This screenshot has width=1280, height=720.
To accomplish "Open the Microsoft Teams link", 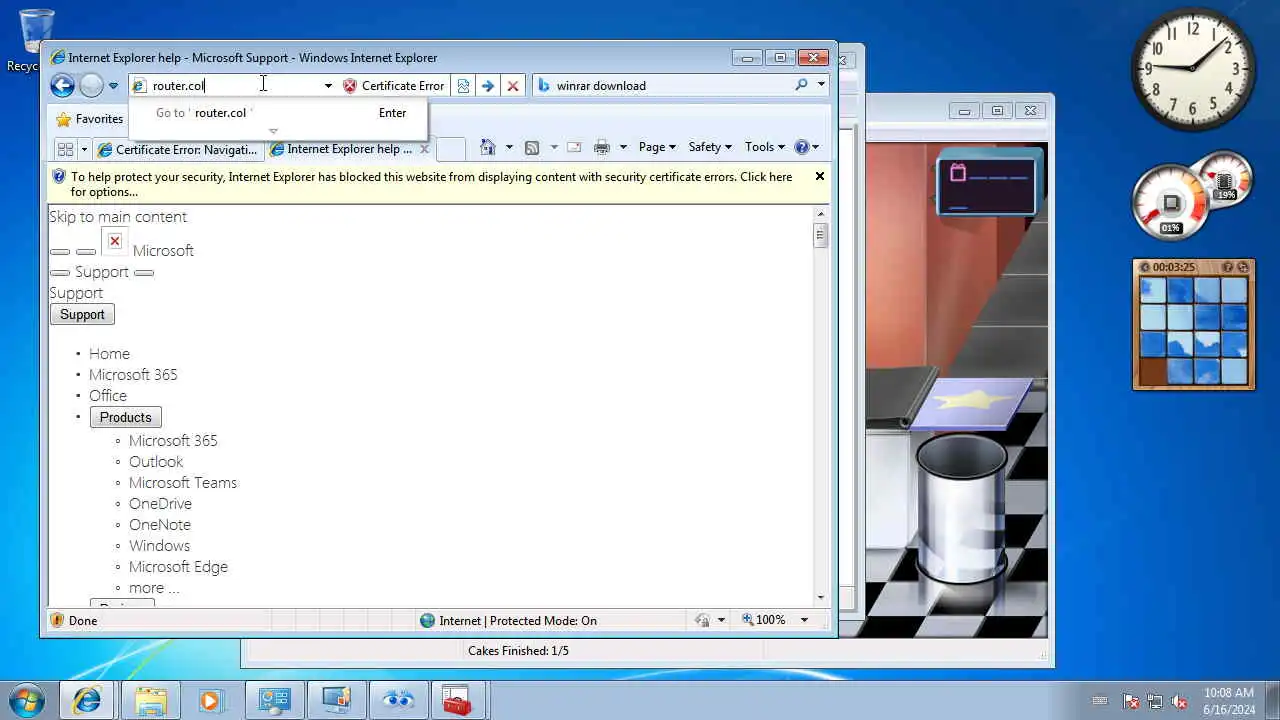I will 183,483.
